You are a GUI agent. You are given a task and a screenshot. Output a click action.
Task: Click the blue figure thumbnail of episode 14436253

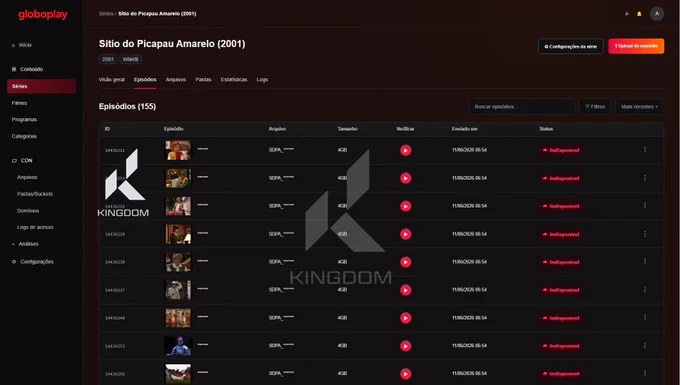pyautogui.click(x=178, y=346)
